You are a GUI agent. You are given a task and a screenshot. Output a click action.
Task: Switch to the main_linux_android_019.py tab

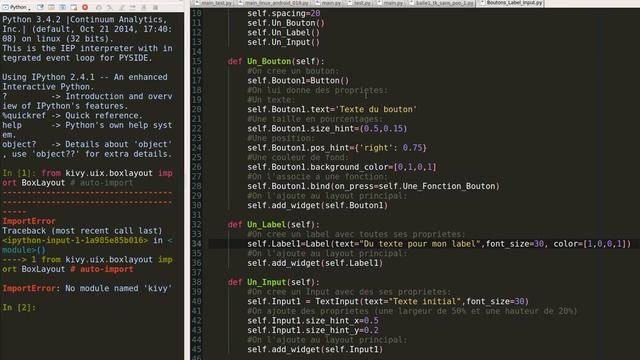[273, 3]
